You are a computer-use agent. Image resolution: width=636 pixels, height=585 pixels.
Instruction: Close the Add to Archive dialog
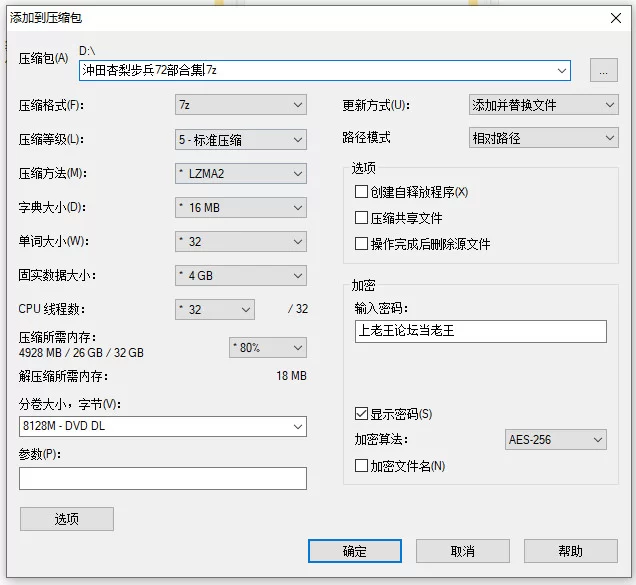(616, 18)
